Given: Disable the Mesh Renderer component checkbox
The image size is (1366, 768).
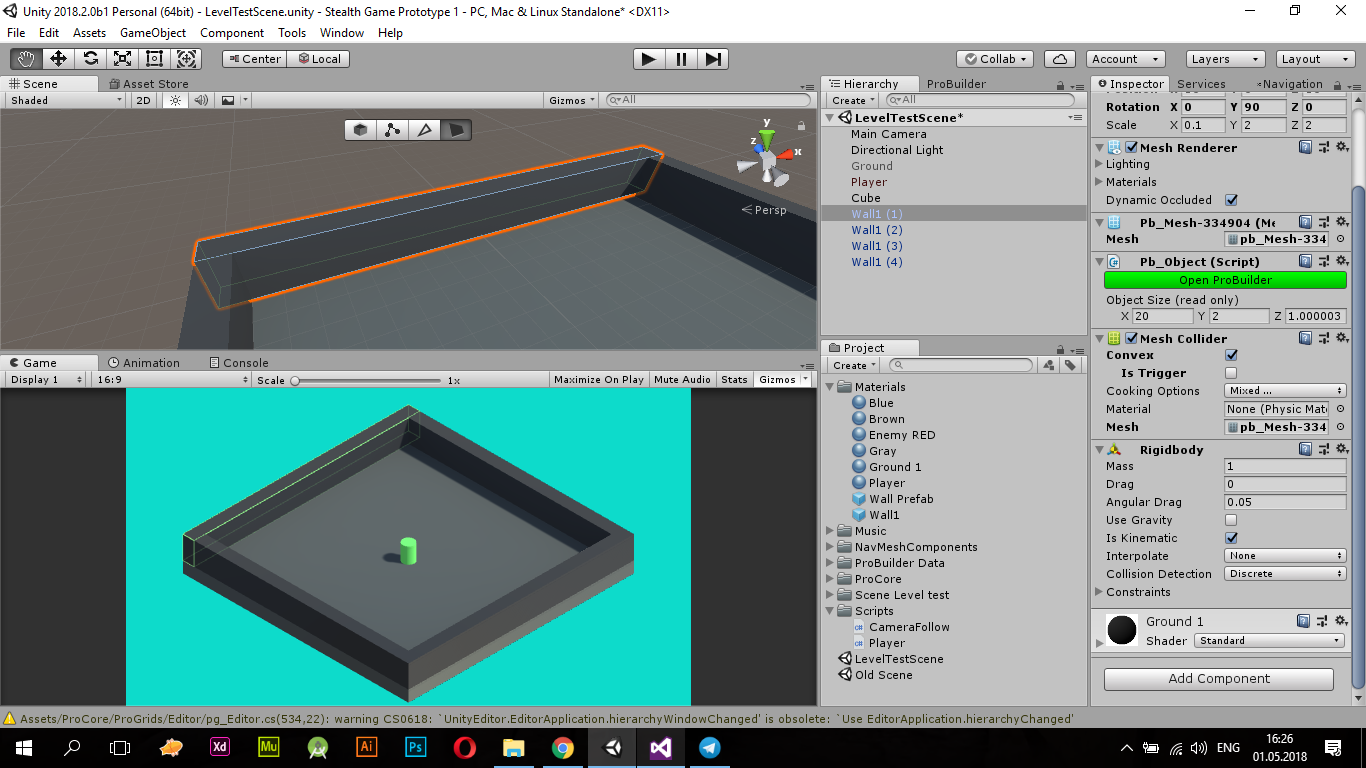Looking at the screenshot, I should tap(1131, 147).
